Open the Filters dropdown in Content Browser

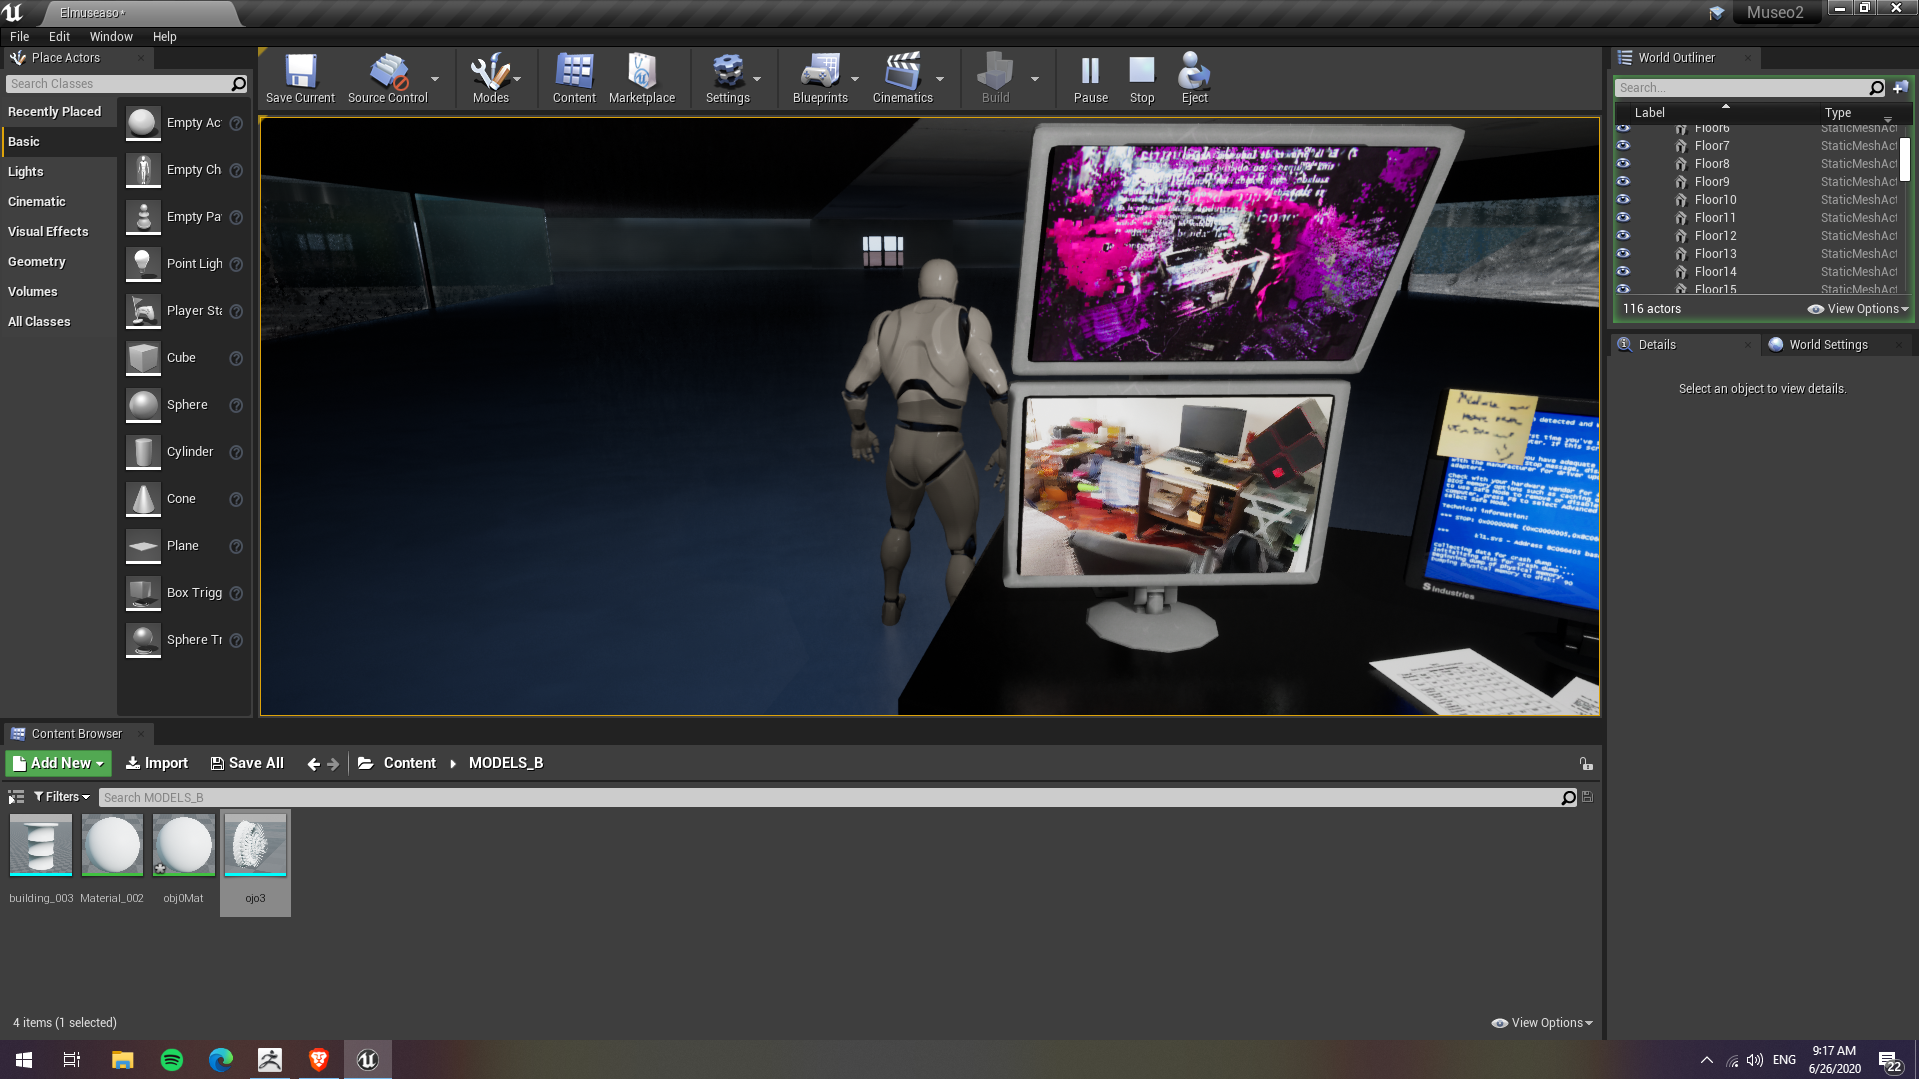click(62, 797)
